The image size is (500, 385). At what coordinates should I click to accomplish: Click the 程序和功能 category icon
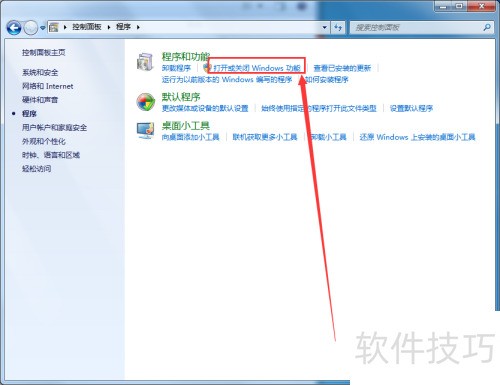pyautogui.click(x=145, y=62)
